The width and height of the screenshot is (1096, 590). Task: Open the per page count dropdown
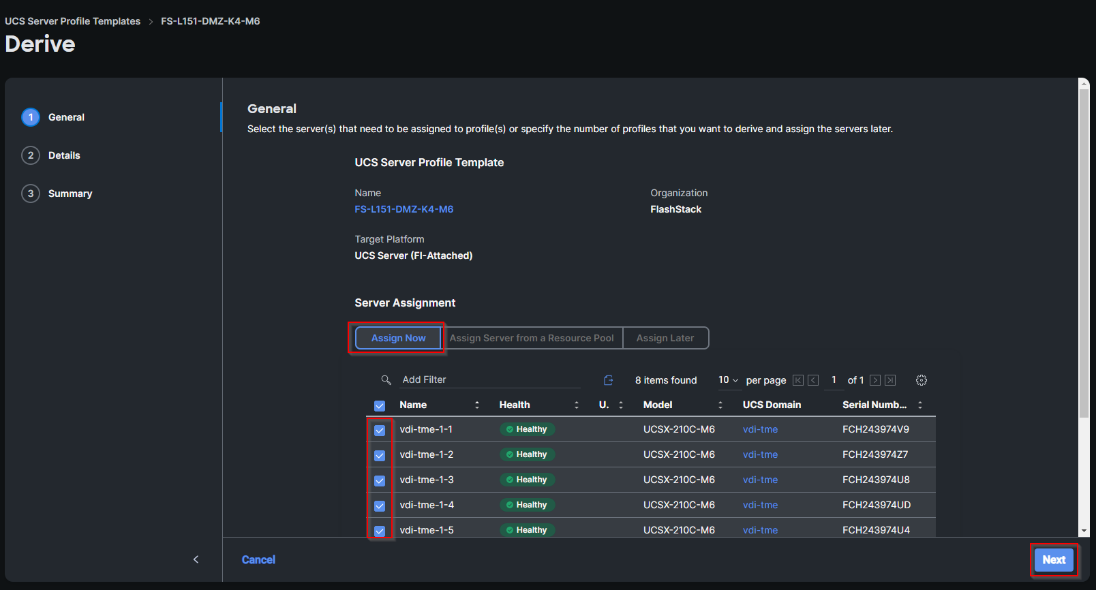(729, 380)
